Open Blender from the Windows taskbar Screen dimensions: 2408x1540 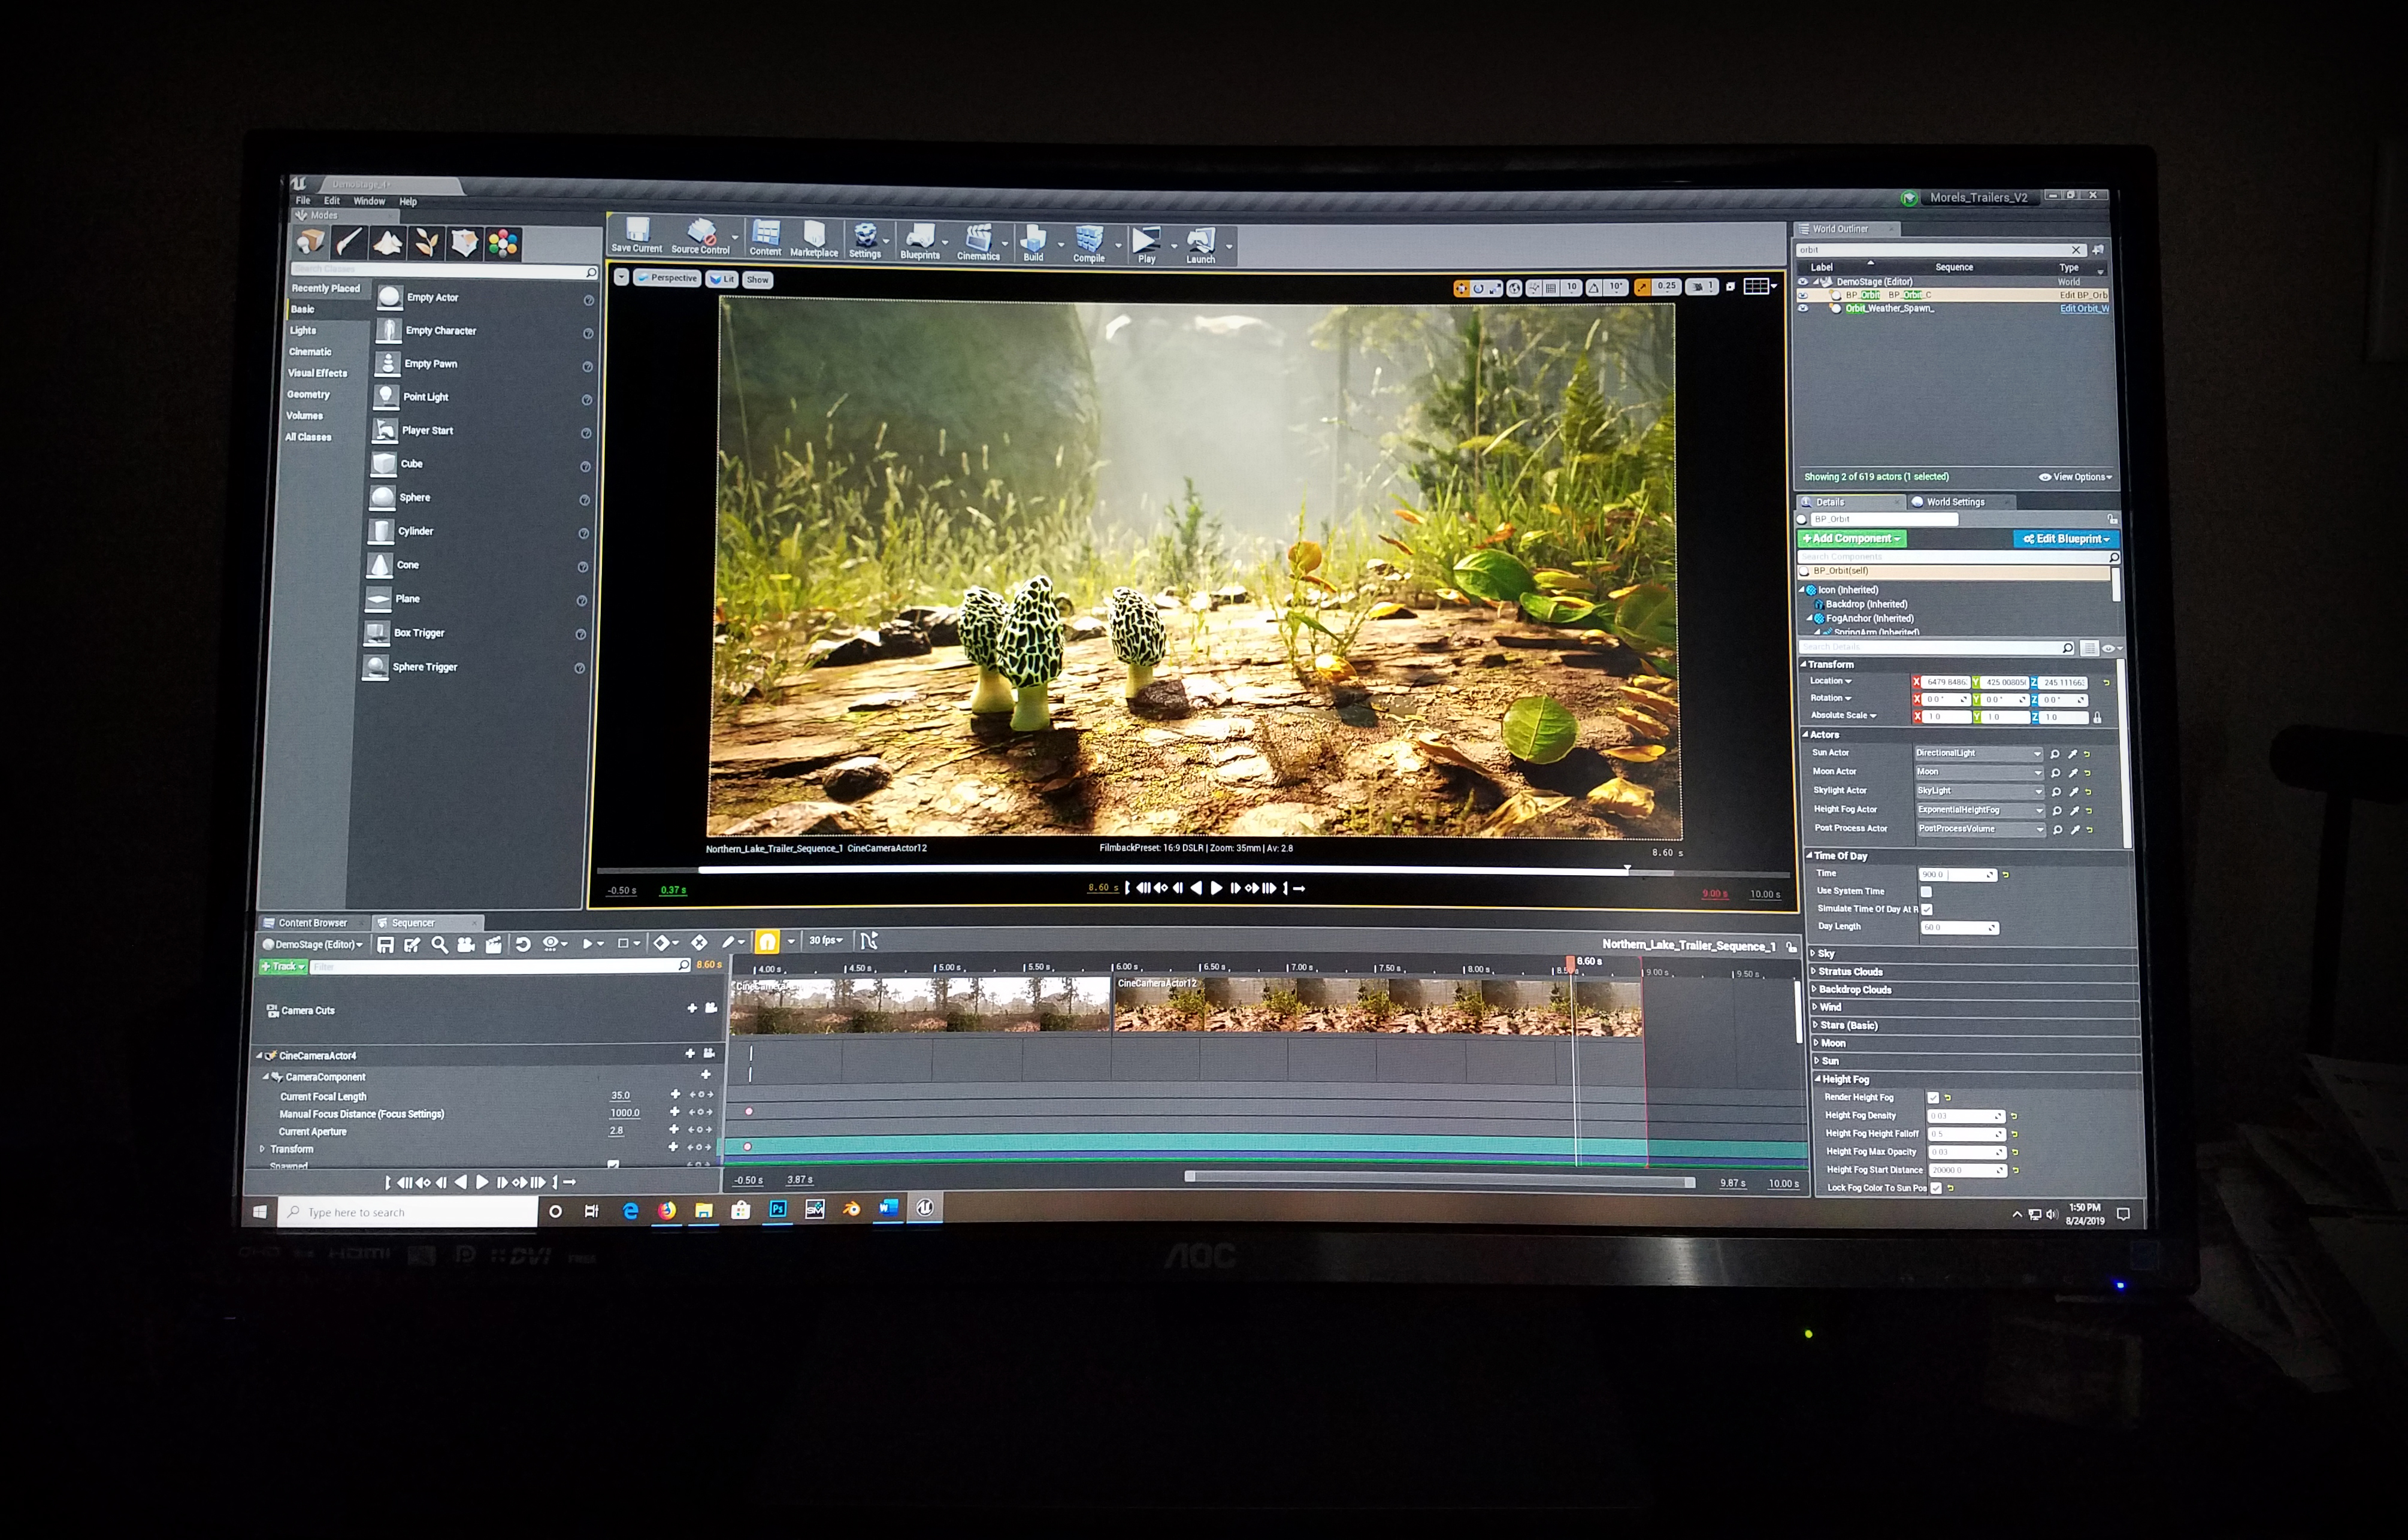coord(851,1209)
